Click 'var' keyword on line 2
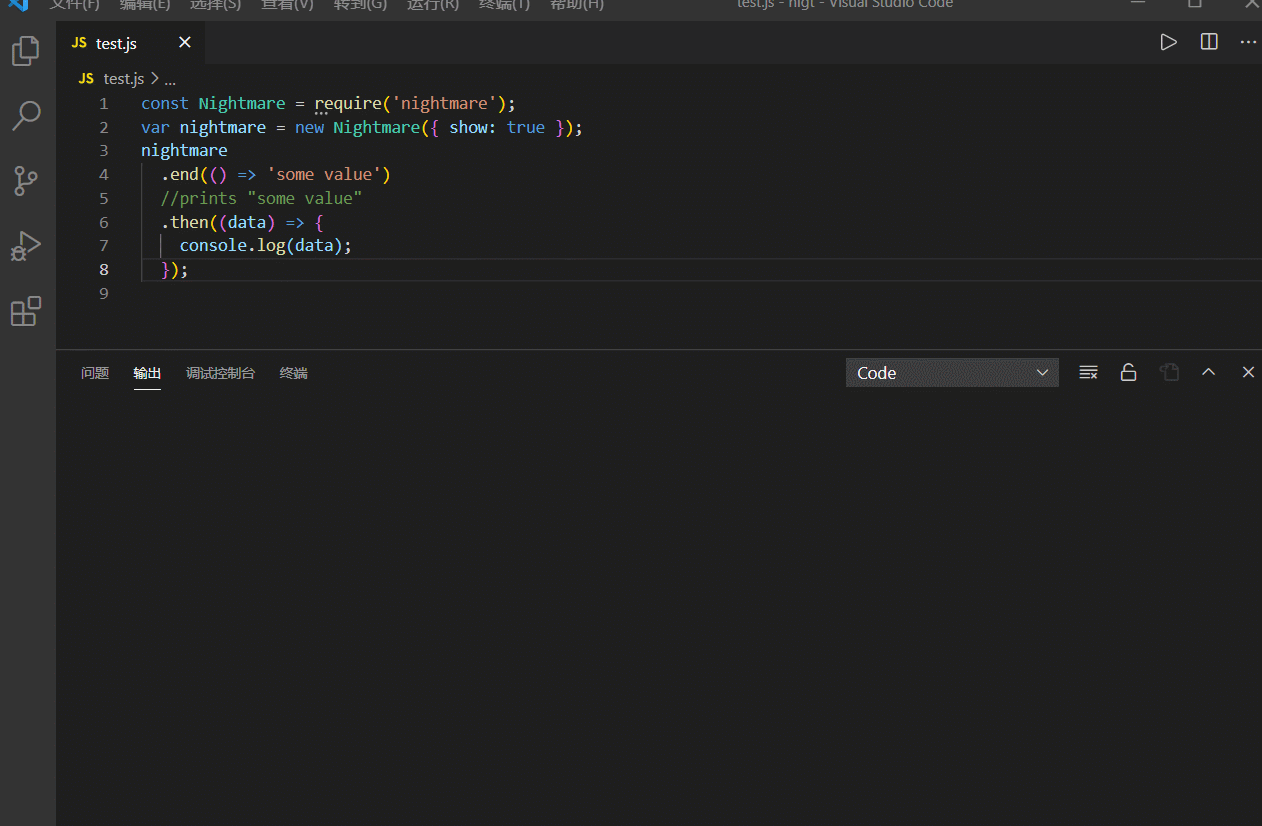Image resolution: width=1262 pixels, height=826 pixels. (155, 127)
